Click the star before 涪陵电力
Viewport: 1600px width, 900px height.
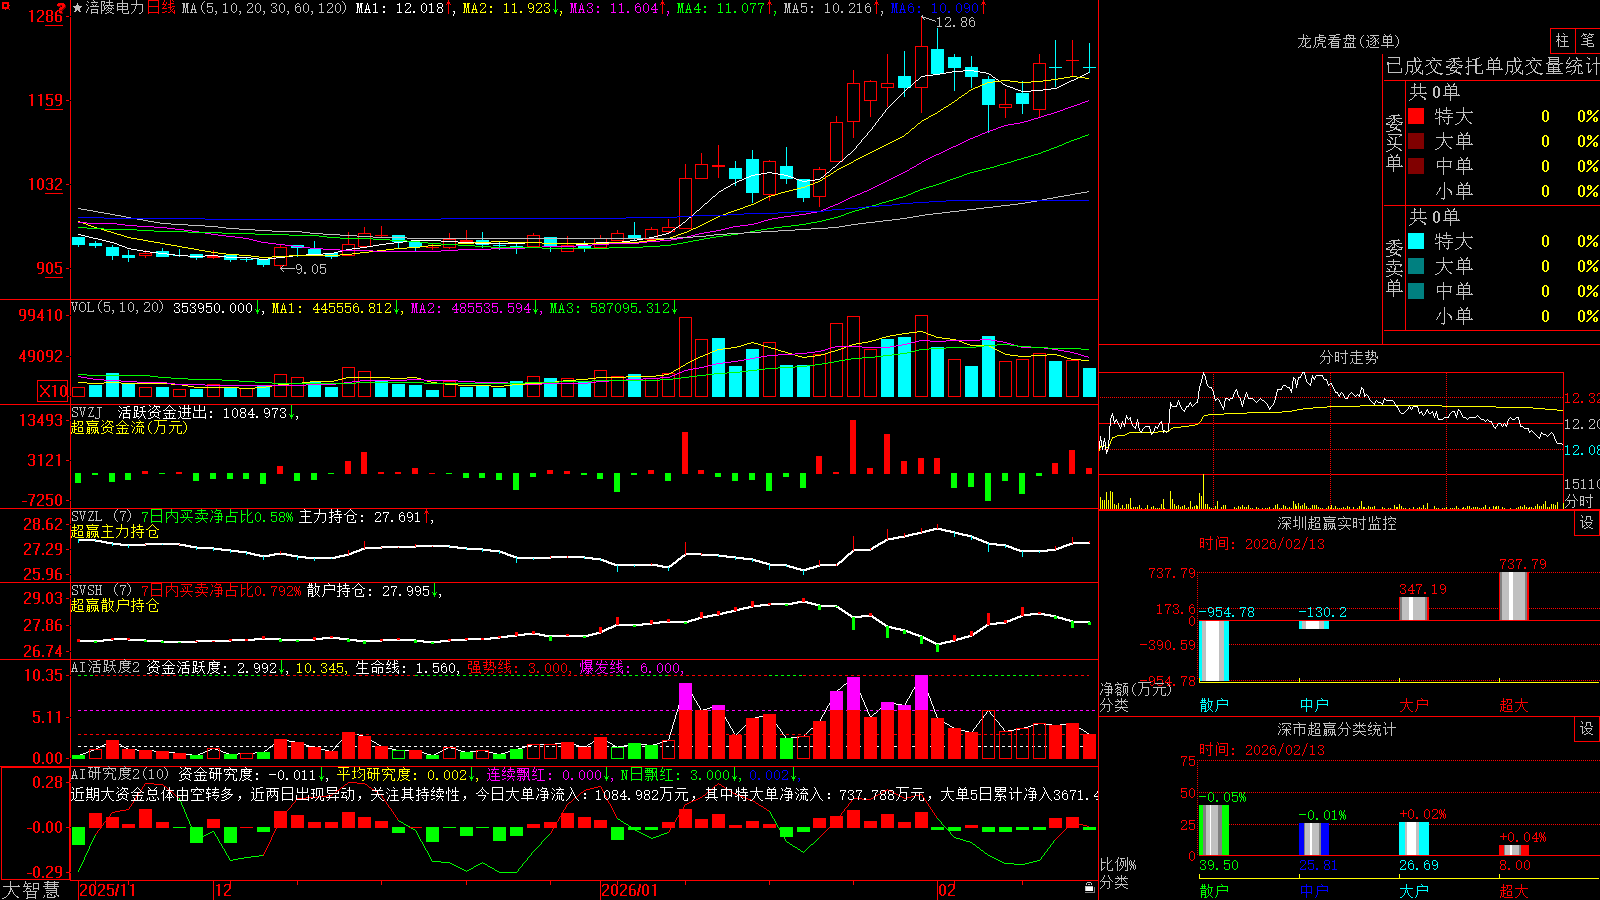click(x=78, y=8)
